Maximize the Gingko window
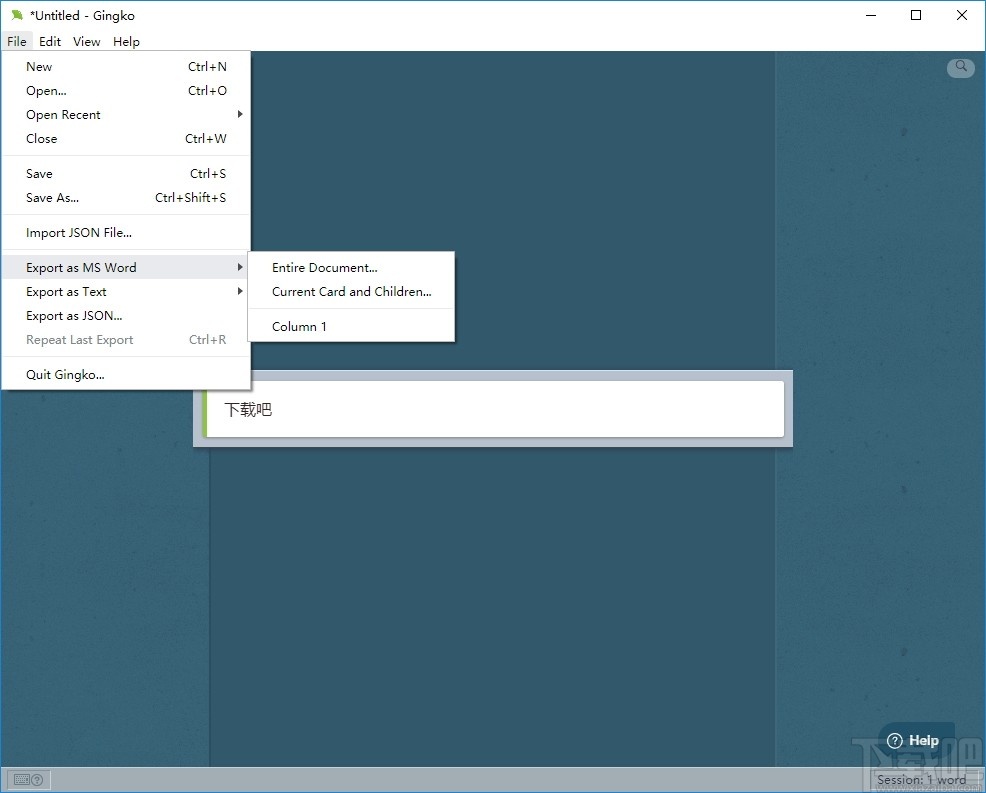 coord(916,15)
